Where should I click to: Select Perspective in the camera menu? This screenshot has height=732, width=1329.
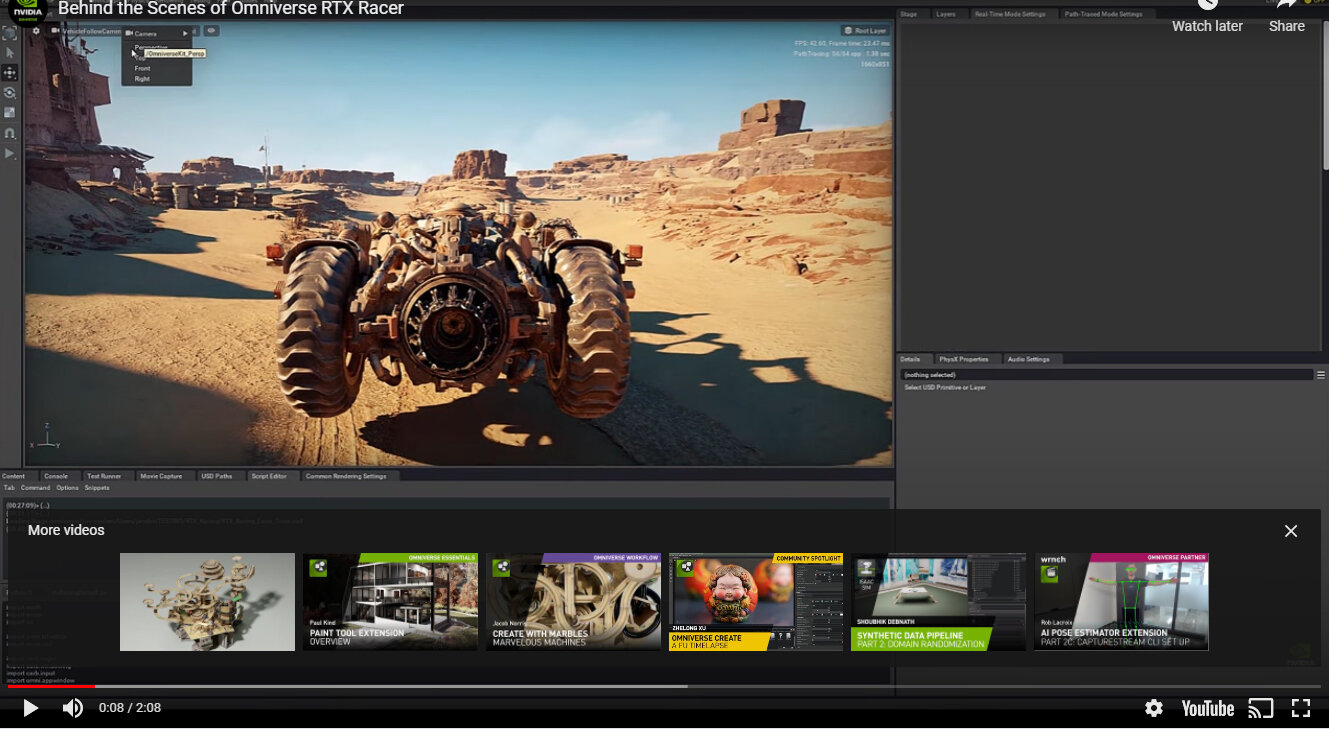151,47
